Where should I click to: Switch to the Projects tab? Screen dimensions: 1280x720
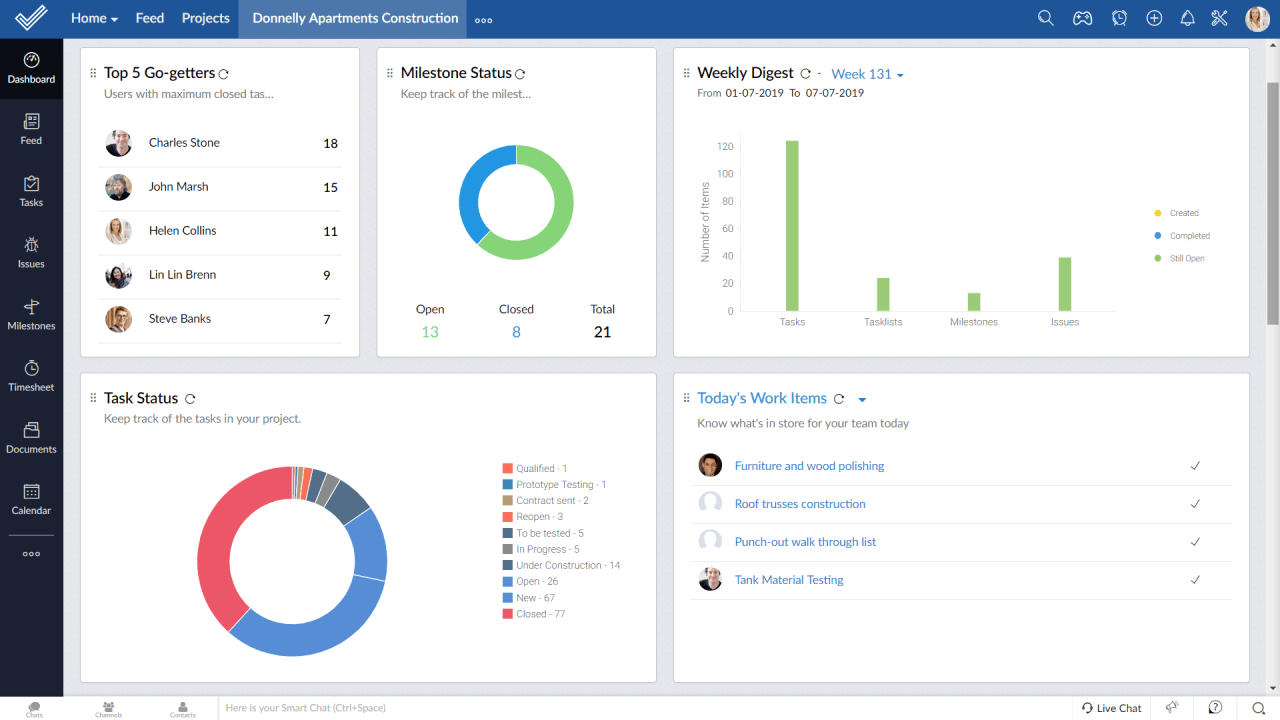[x=205, y=17]
